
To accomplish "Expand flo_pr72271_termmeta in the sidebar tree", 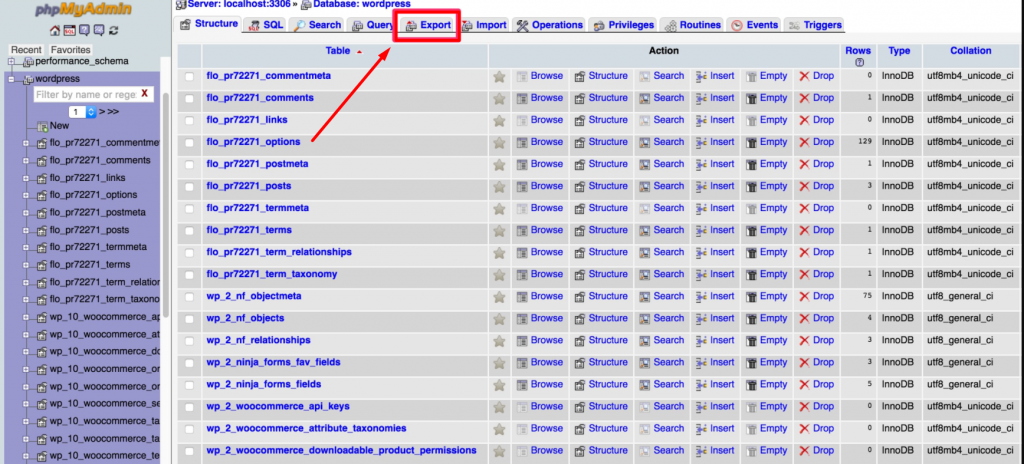I will 26,248.
